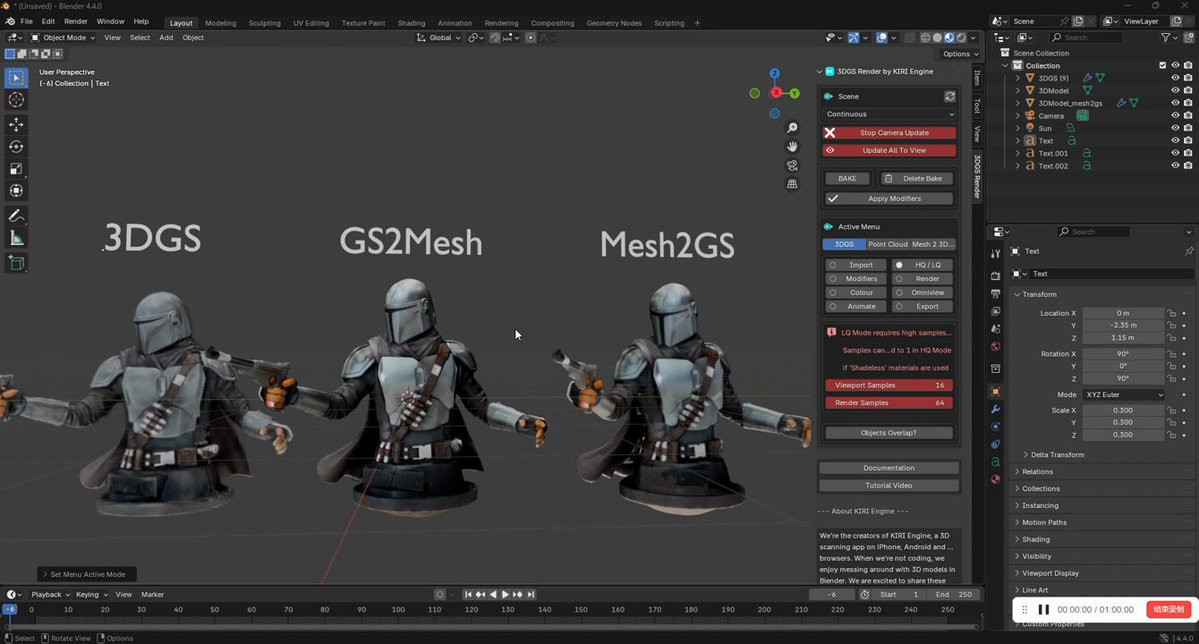Activate the Rotate tool
Image resolution: width=1199 pixels, height=644 pixels.
16,146
